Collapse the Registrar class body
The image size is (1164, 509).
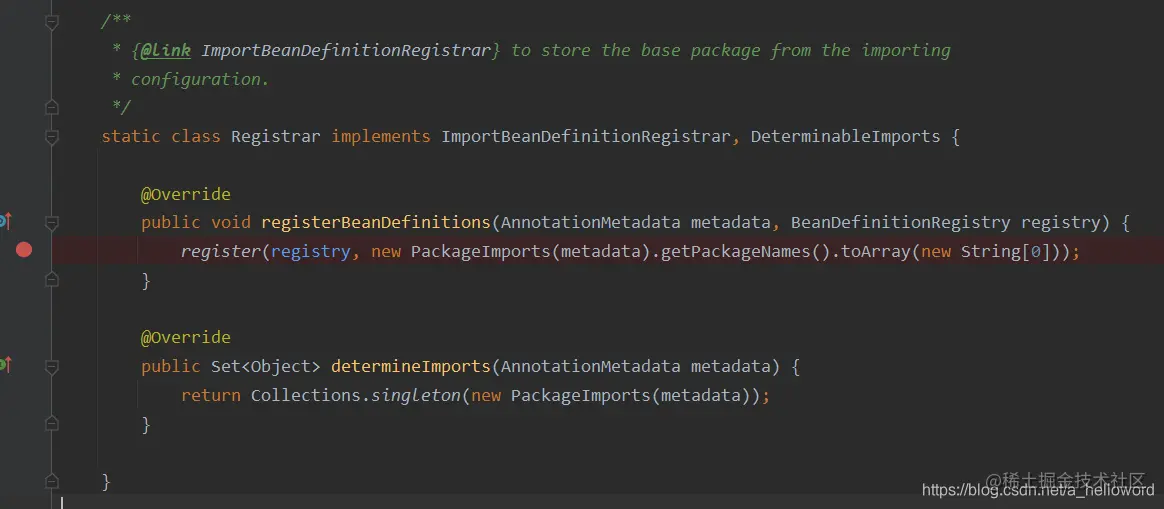(x=51, y=137)
